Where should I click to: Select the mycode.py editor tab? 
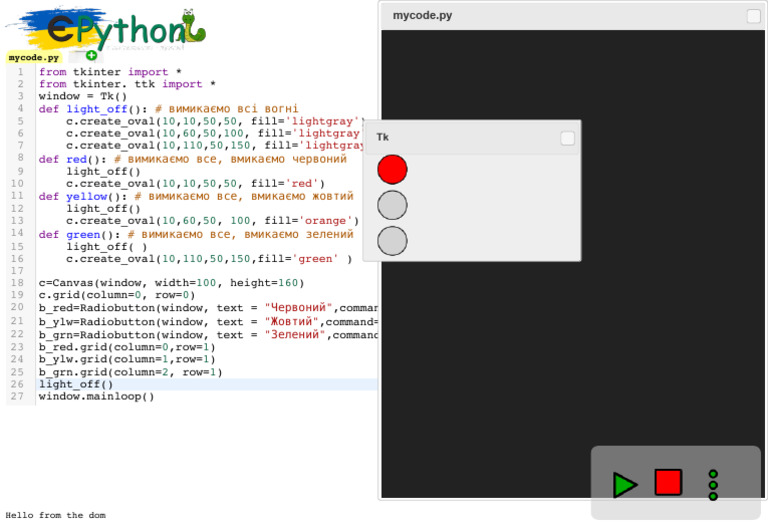coord(34,57)
